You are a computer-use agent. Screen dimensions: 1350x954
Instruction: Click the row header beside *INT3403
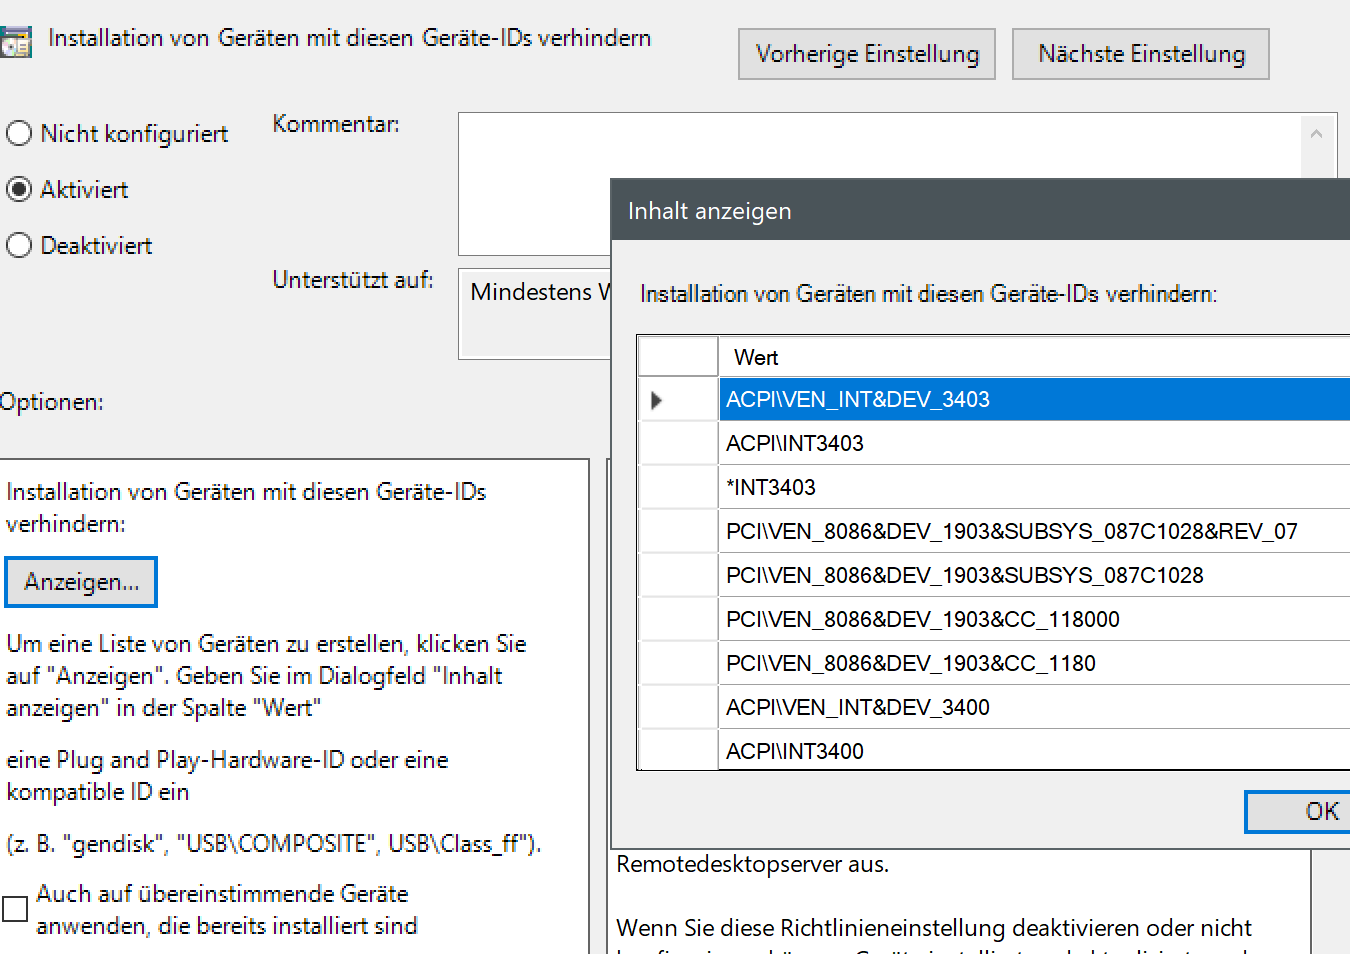(x=678, y=487)
